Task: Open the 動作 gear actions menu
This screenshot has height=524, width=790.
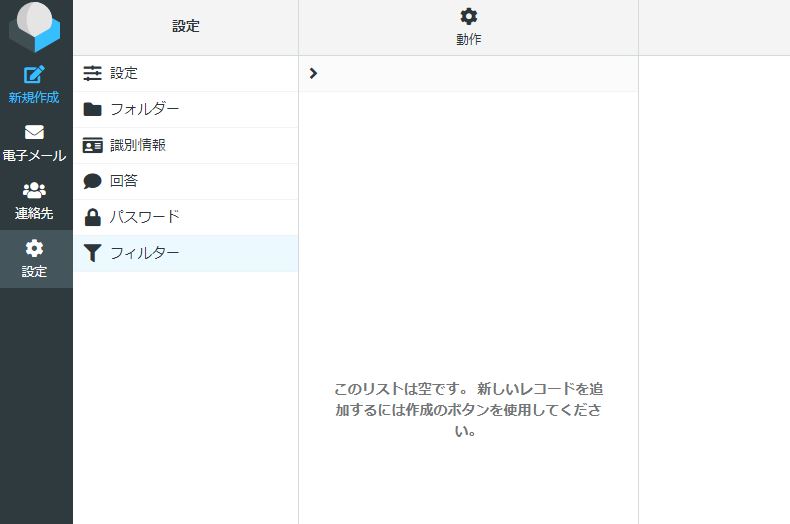Action: click(468, 16)
